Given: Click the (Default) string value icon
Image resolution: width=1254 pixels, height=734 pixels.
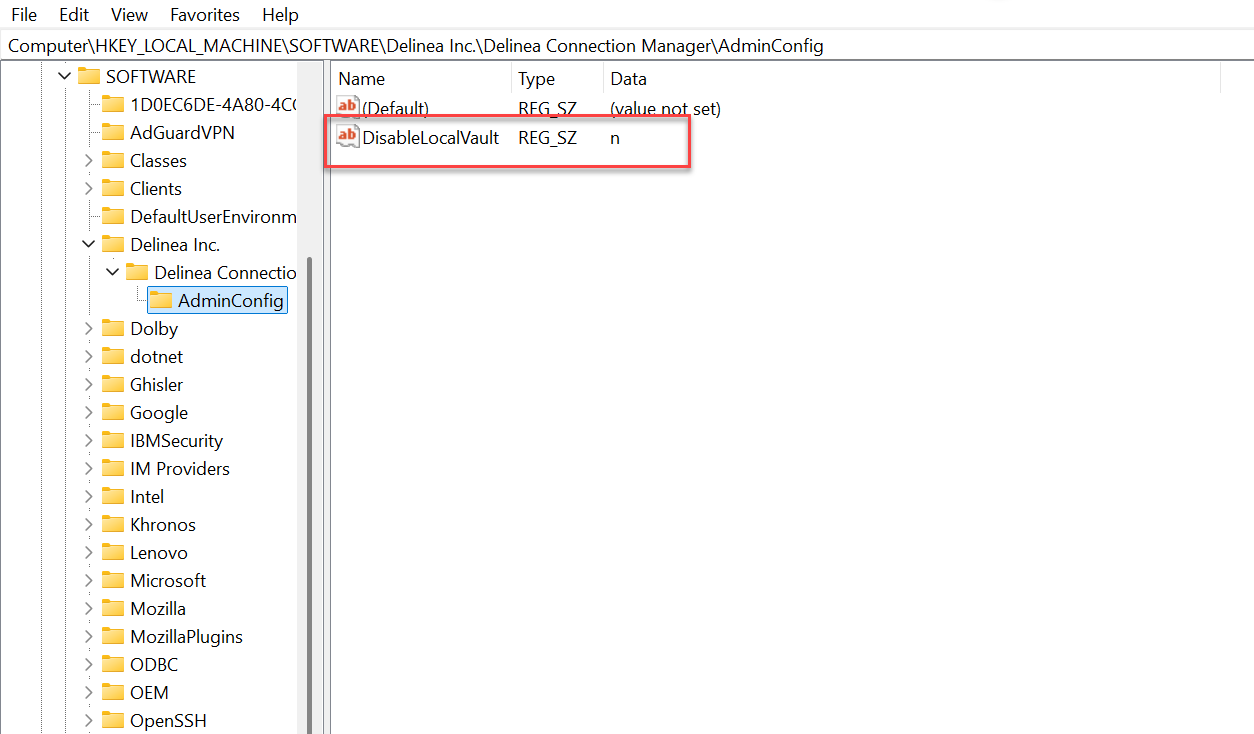Looking at the screenshot, I should pos(348,108).
